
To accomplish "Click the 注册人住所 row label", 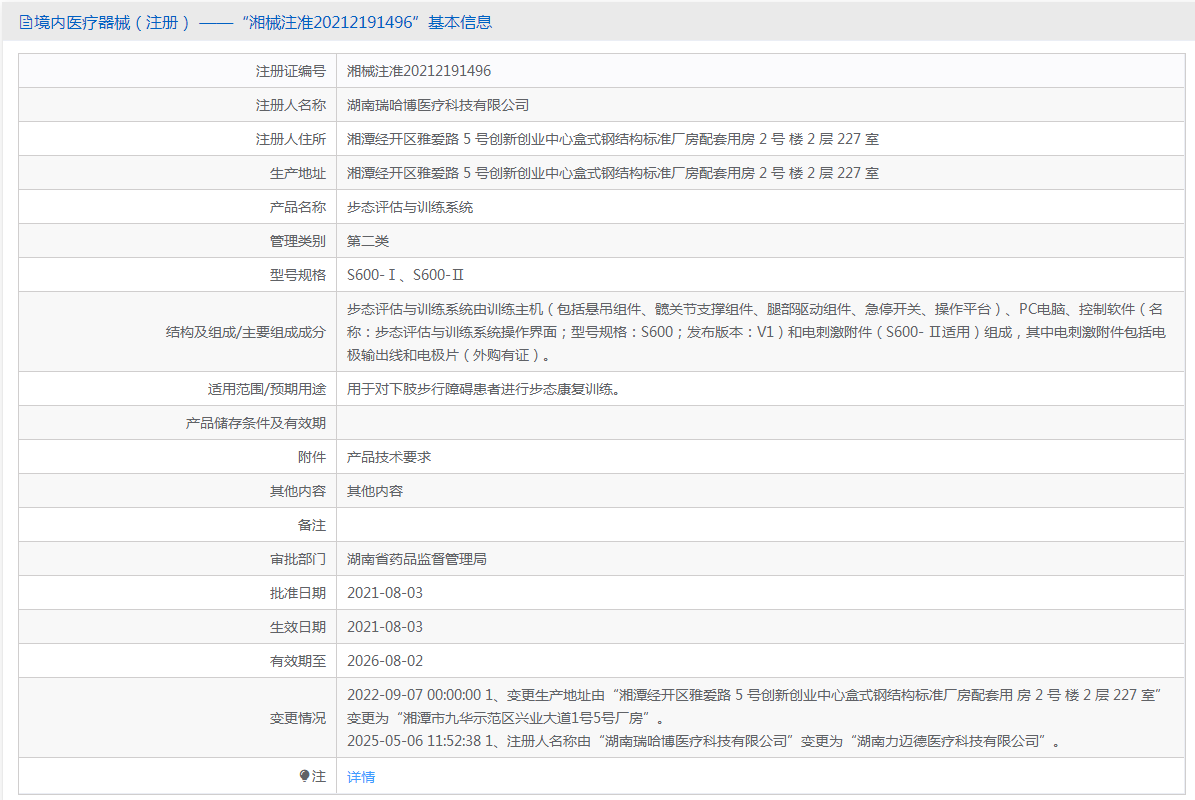I will click(x=291, y=139).
